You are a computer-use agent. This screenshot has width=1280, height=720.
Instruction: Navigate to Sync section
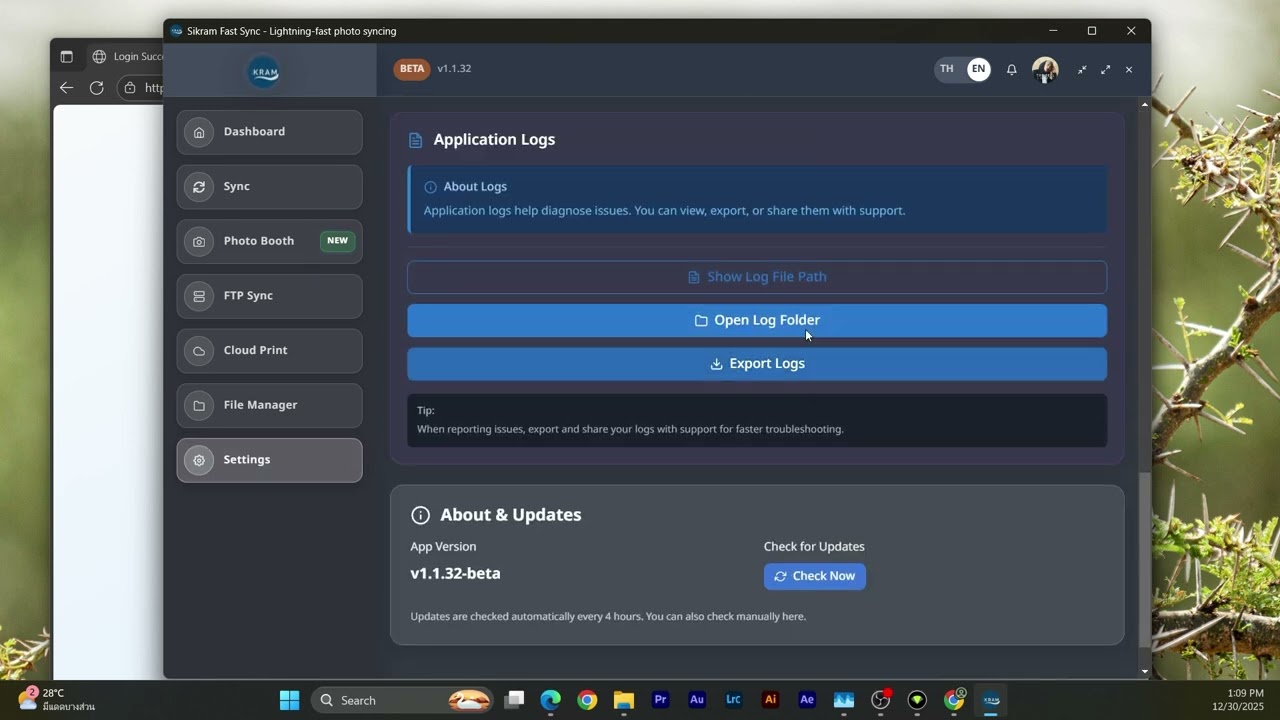(x=270, y=187)
